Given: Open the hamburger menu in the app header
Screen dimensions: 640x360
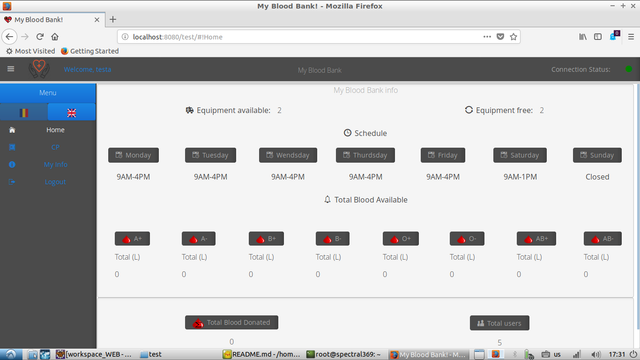Looking at the screenshot, I should point(11,69).
